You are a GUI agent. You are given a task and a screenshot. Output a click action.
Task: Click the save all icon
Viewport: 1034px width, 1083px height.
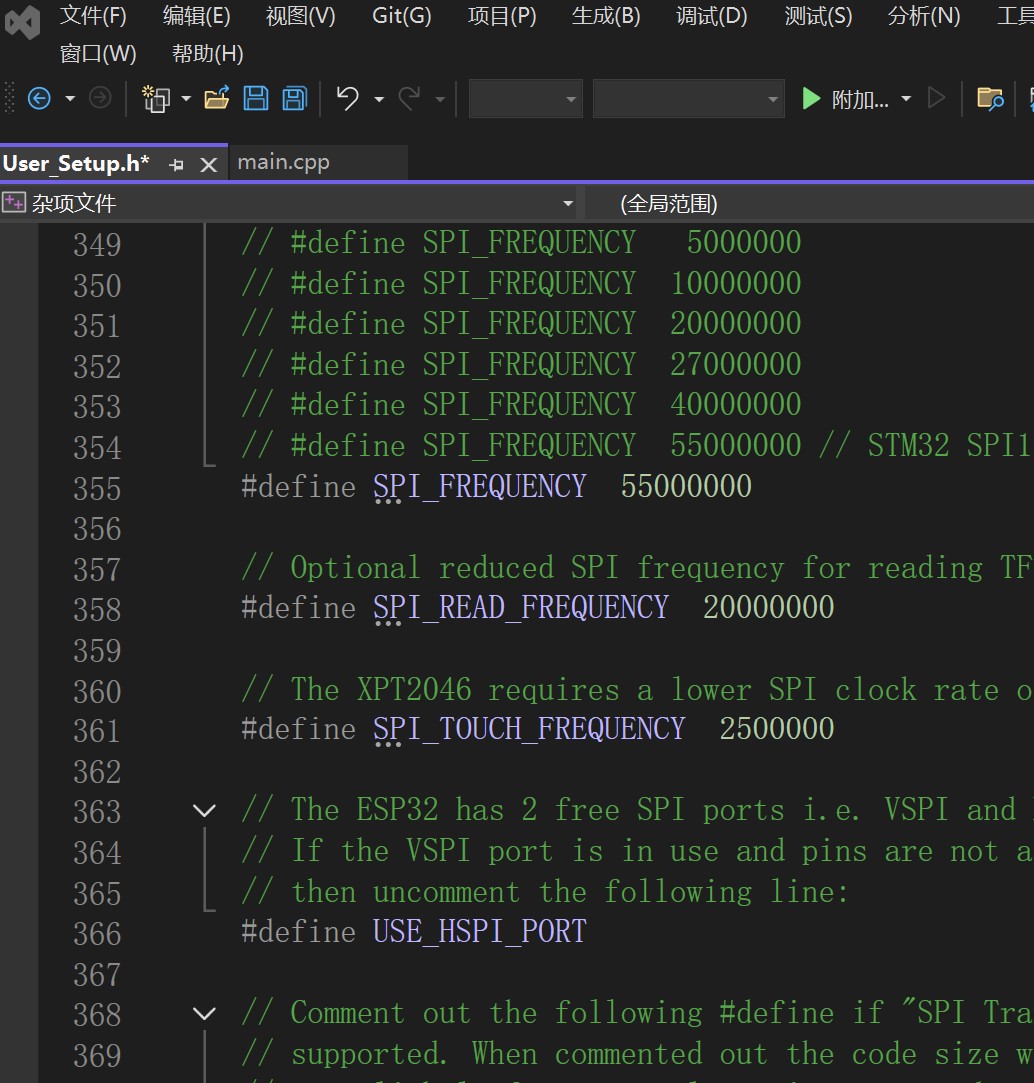coord(294,98)
